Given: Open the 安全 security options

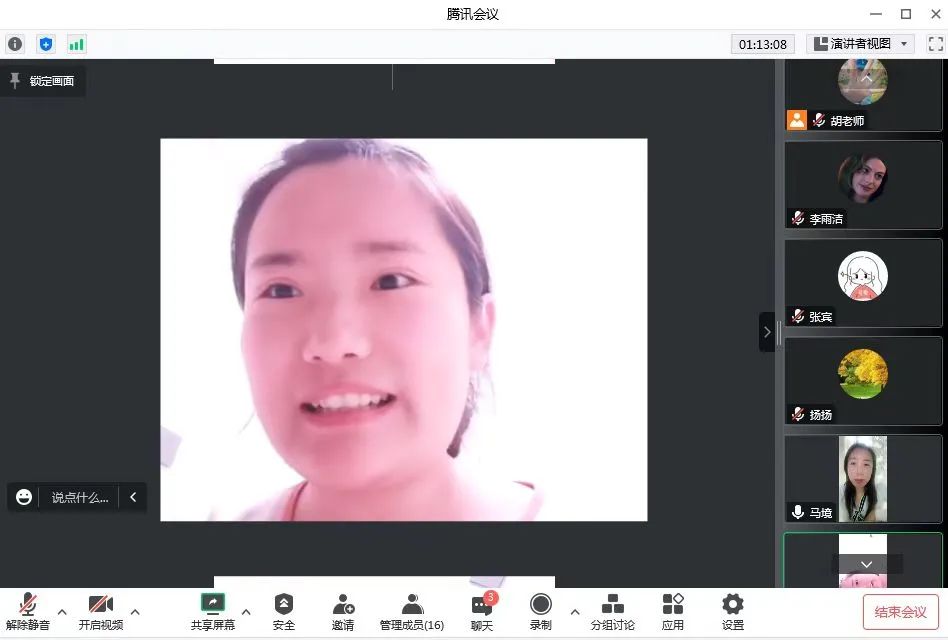Looking at the screenshot, I should coord(284,611).
